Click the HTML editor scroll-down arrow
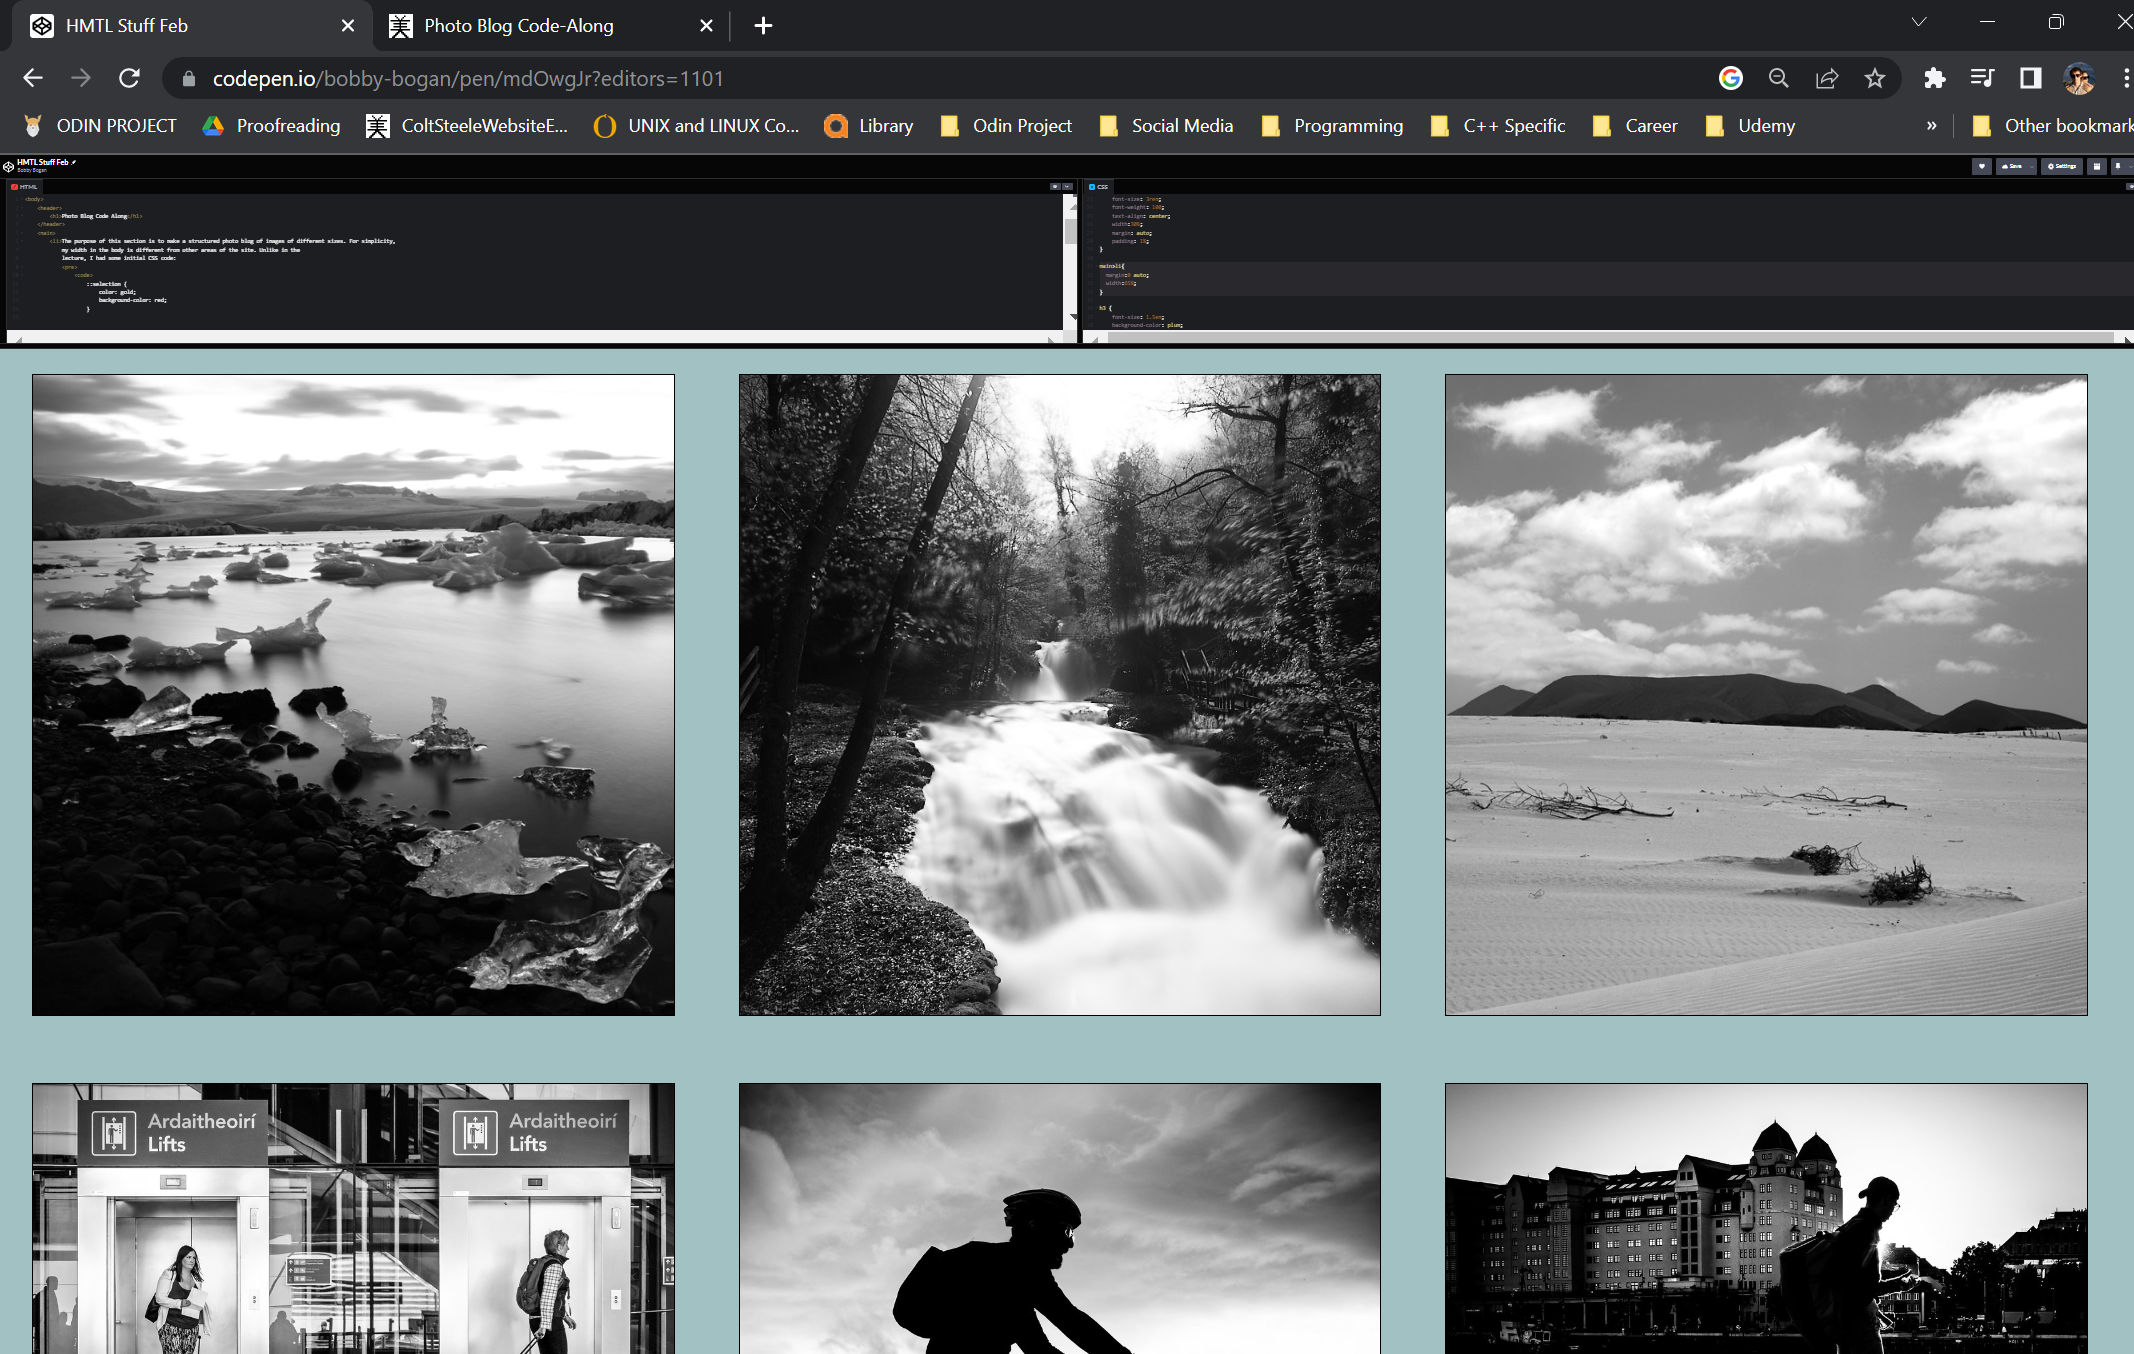Screen dimensions: 2134x1354 [1073, 317]
